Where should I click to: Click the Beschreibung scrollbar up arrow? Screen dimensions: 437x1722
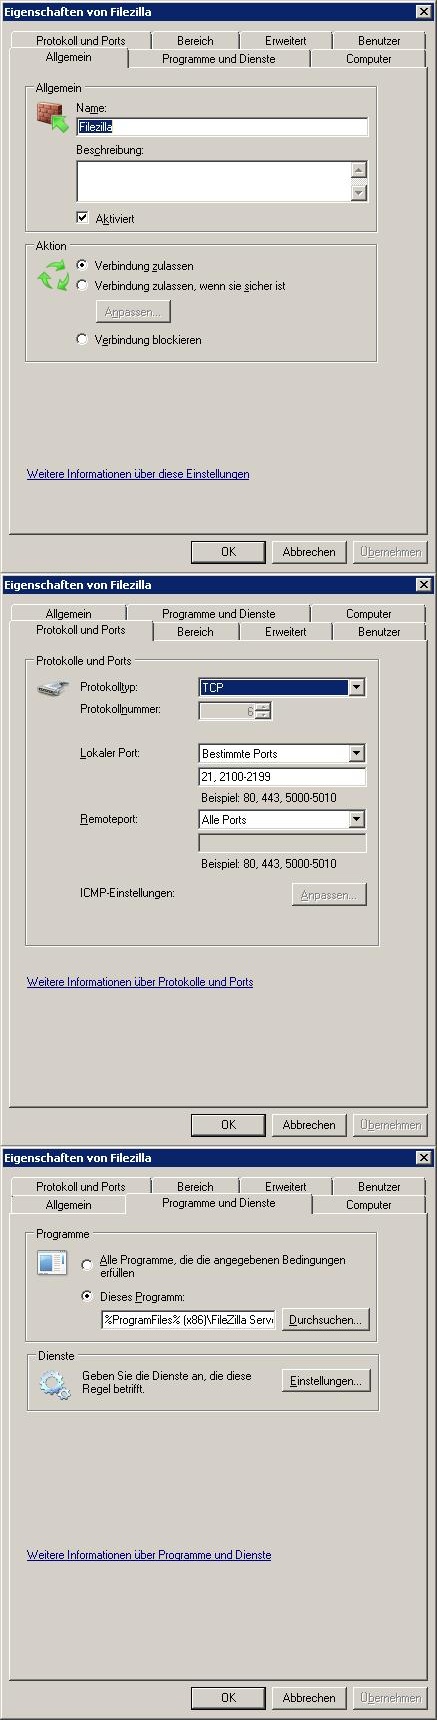[x=359, y=170]
